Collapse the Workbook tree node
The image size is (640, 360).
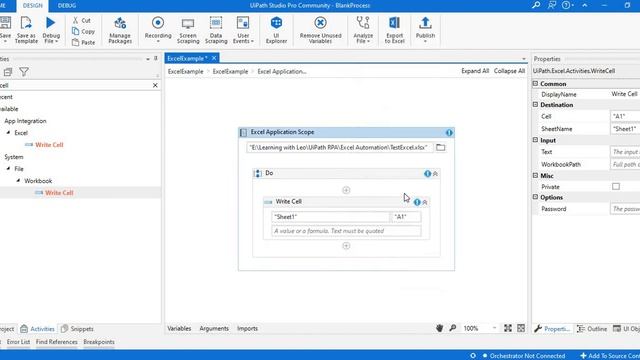(x=18, y=180)
